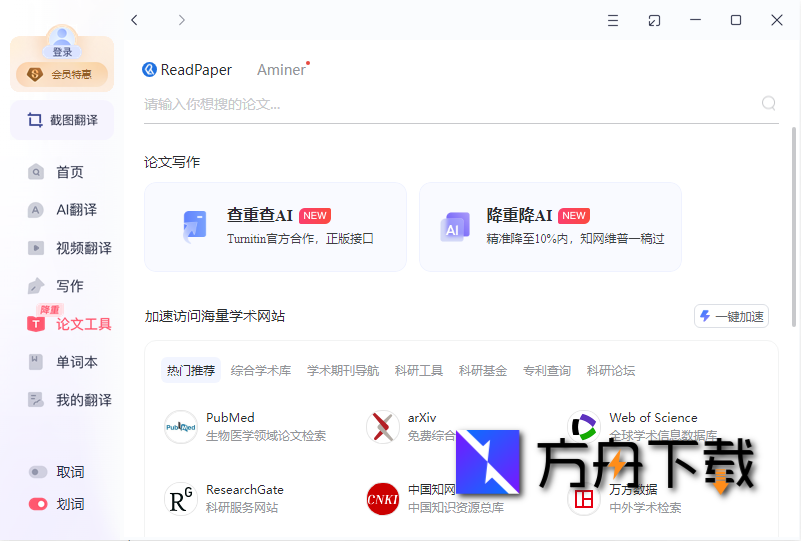Click the arXiv logo icon
Viewport: 801px width, 541px height.
(x=383, y=427)
